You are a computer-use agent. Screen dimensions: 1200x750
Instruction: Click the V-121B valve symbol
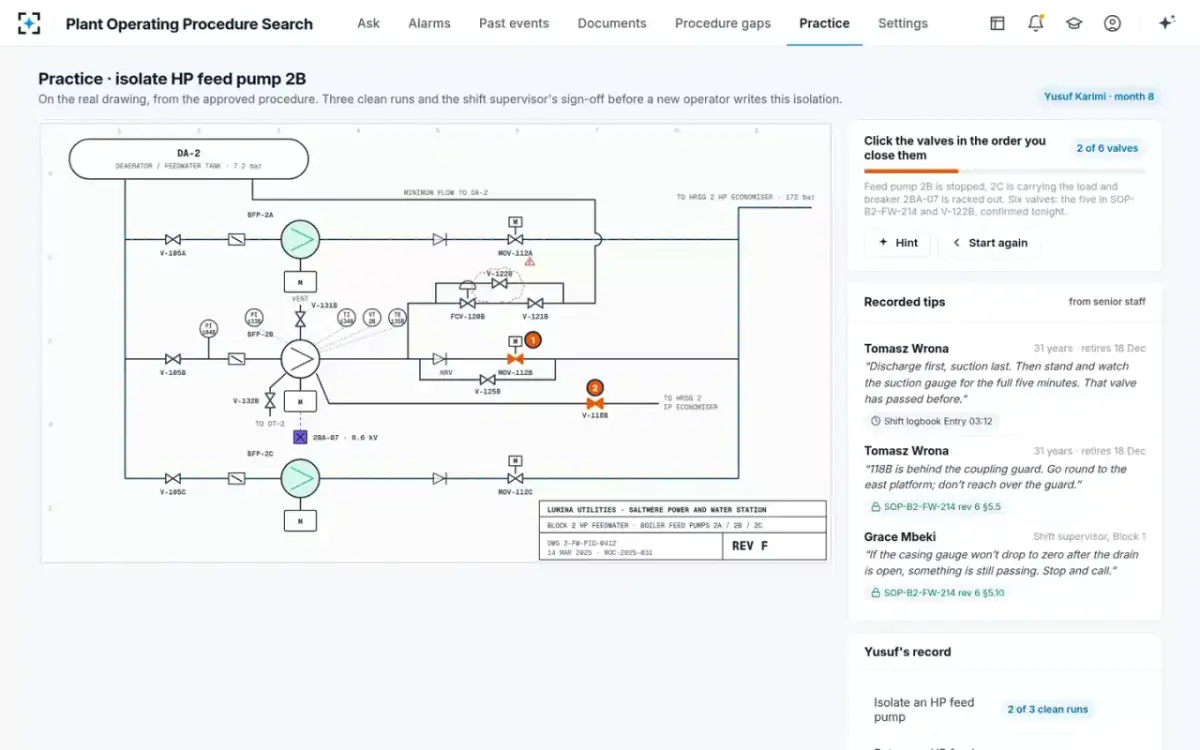coord(535,303)
